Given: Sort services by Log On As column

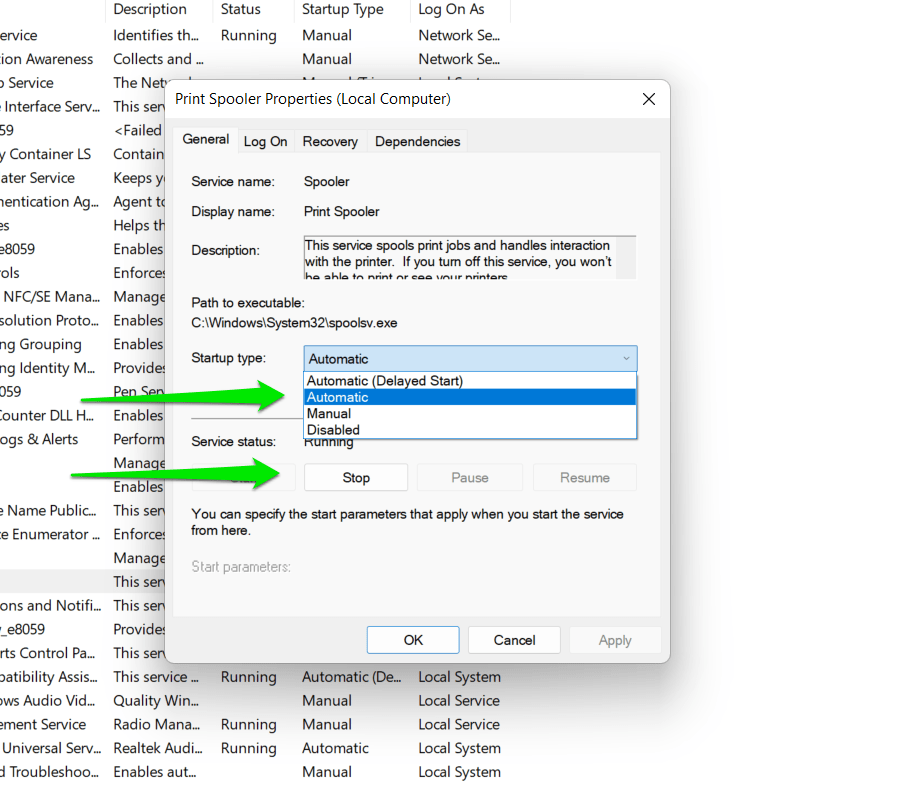Looking at the screenshot, I should (451, 9).
